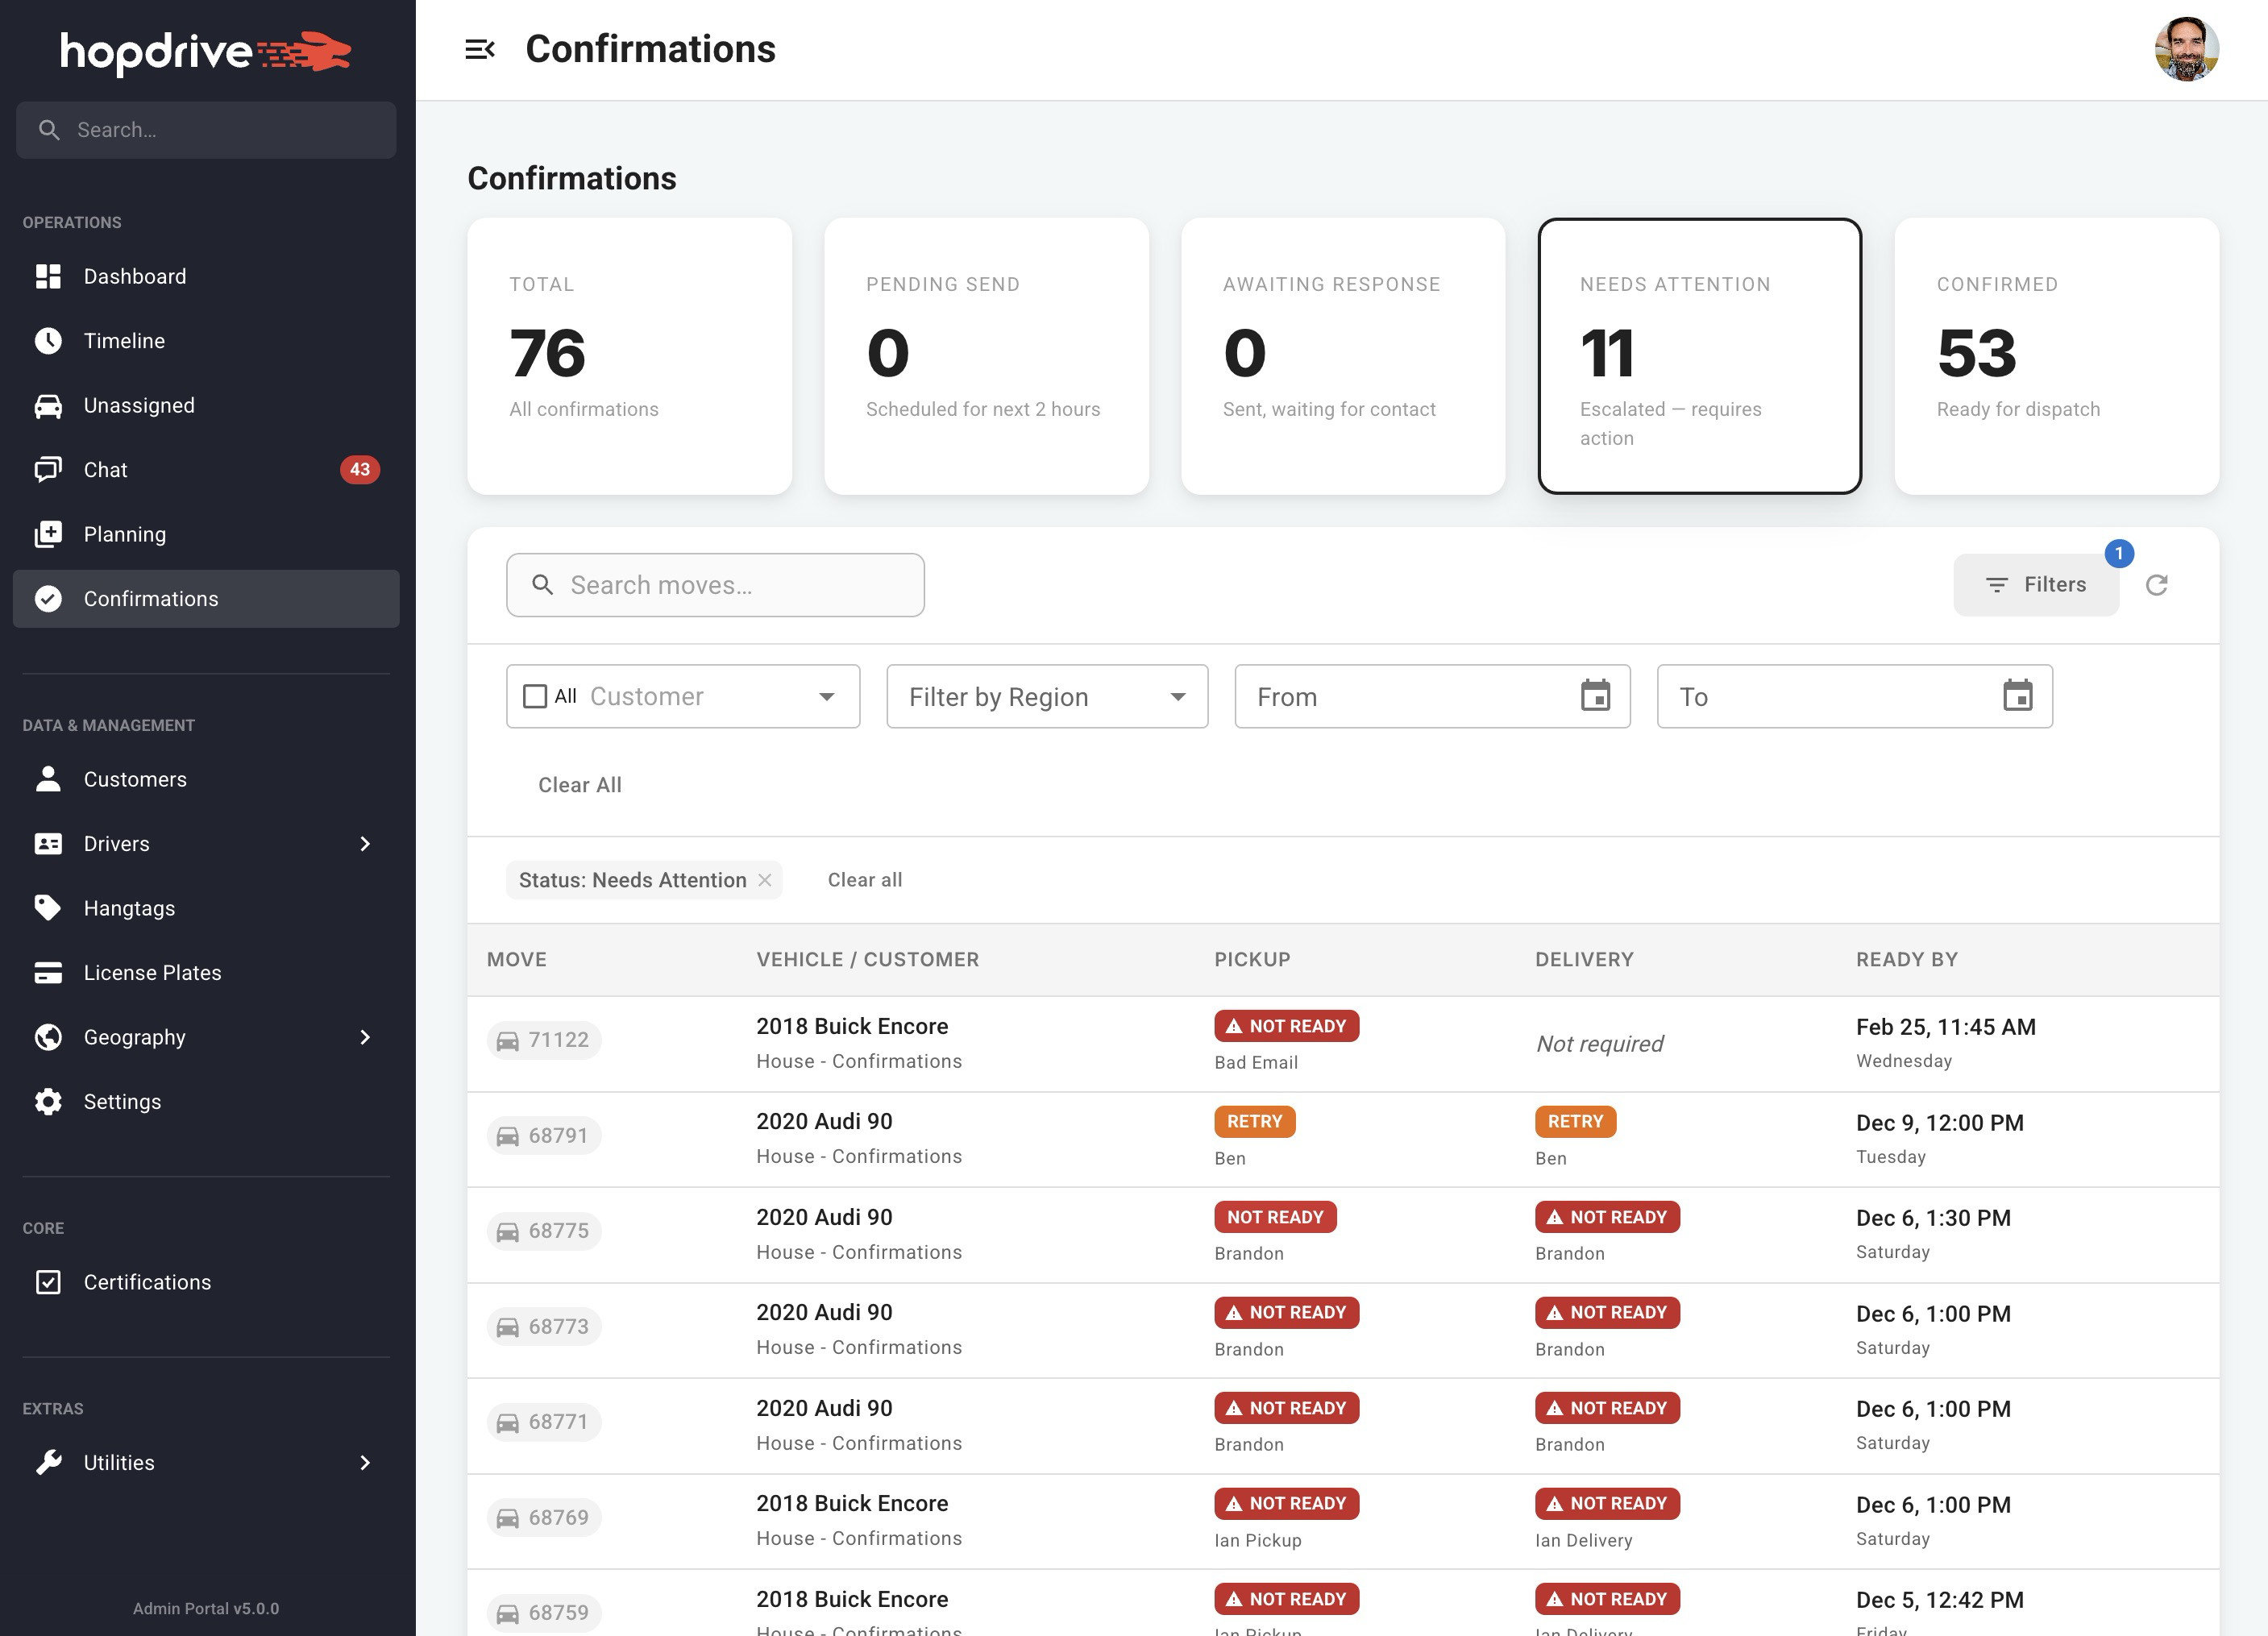Open the Certifications menu item
The width and height of the screenshot is (2268, 1636).
pyautogui.click(x=147, y=1282)
